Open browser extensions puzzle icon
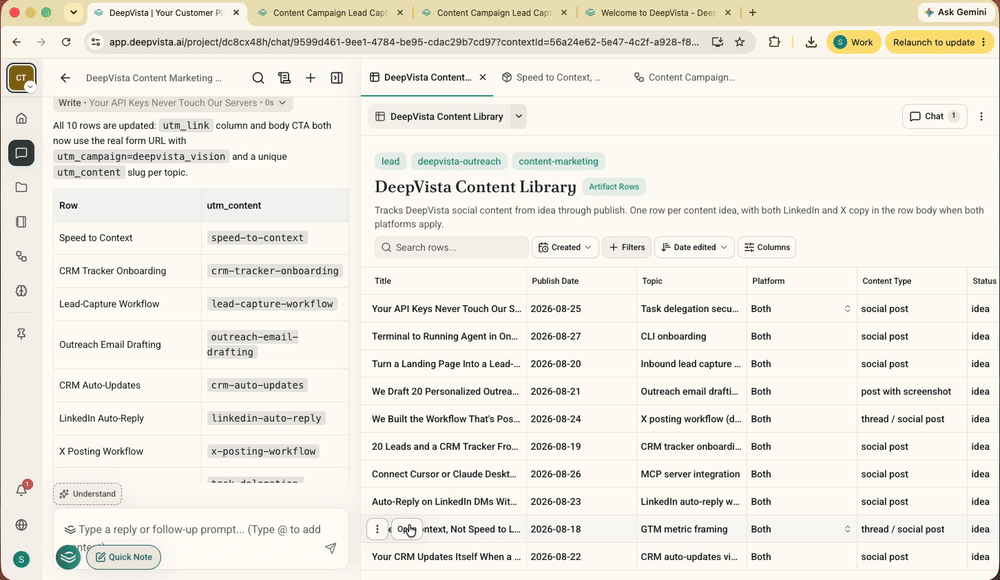 (774, 42)
